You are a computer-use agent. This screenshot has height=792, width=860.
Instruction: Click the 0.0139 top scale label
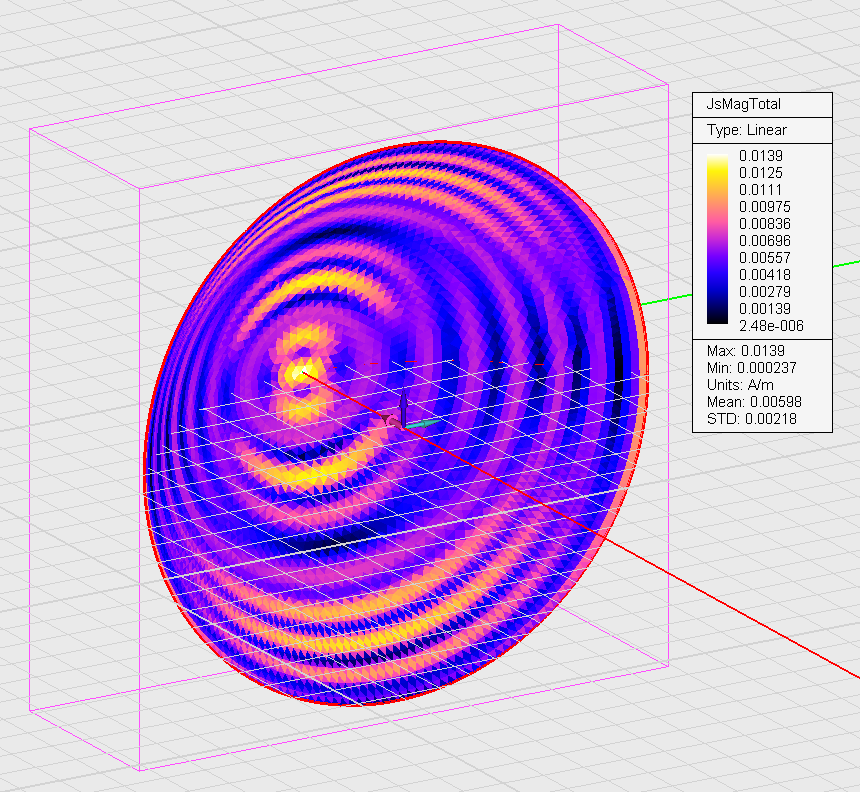click(x=760, y=156)
